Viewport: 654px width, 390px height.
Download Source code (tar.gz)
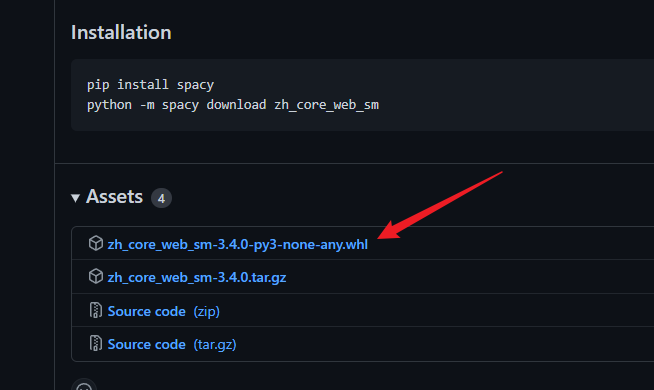172,344
